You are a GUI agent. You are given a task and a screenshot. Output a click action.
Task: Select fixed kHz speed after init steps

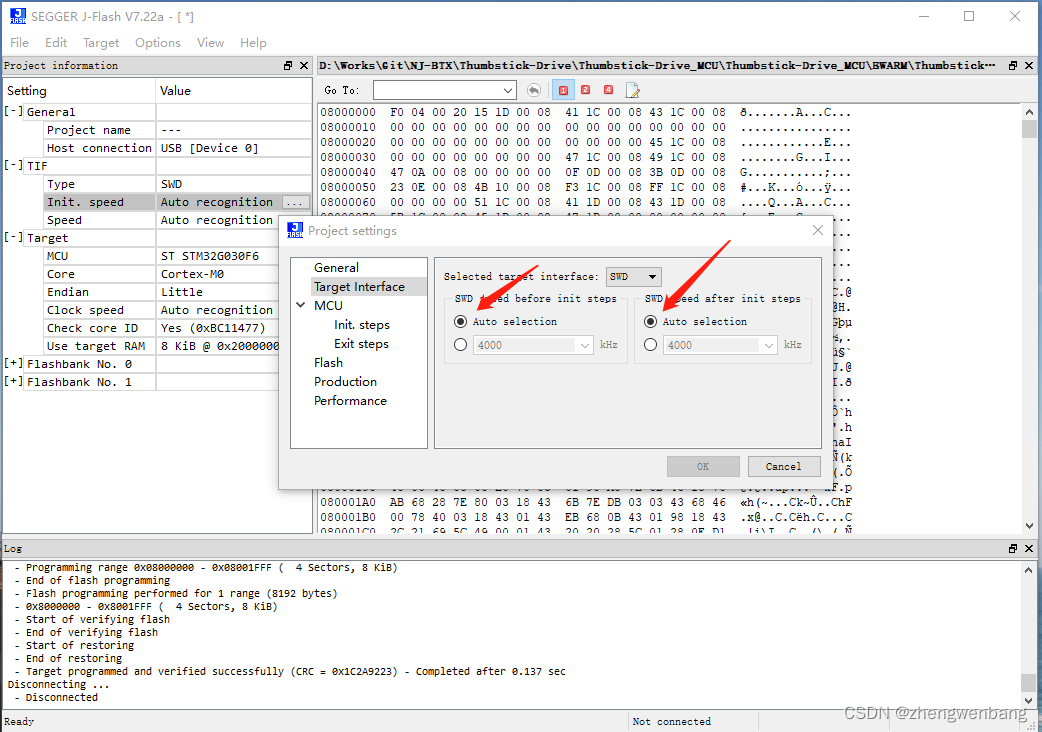point(651,345)
